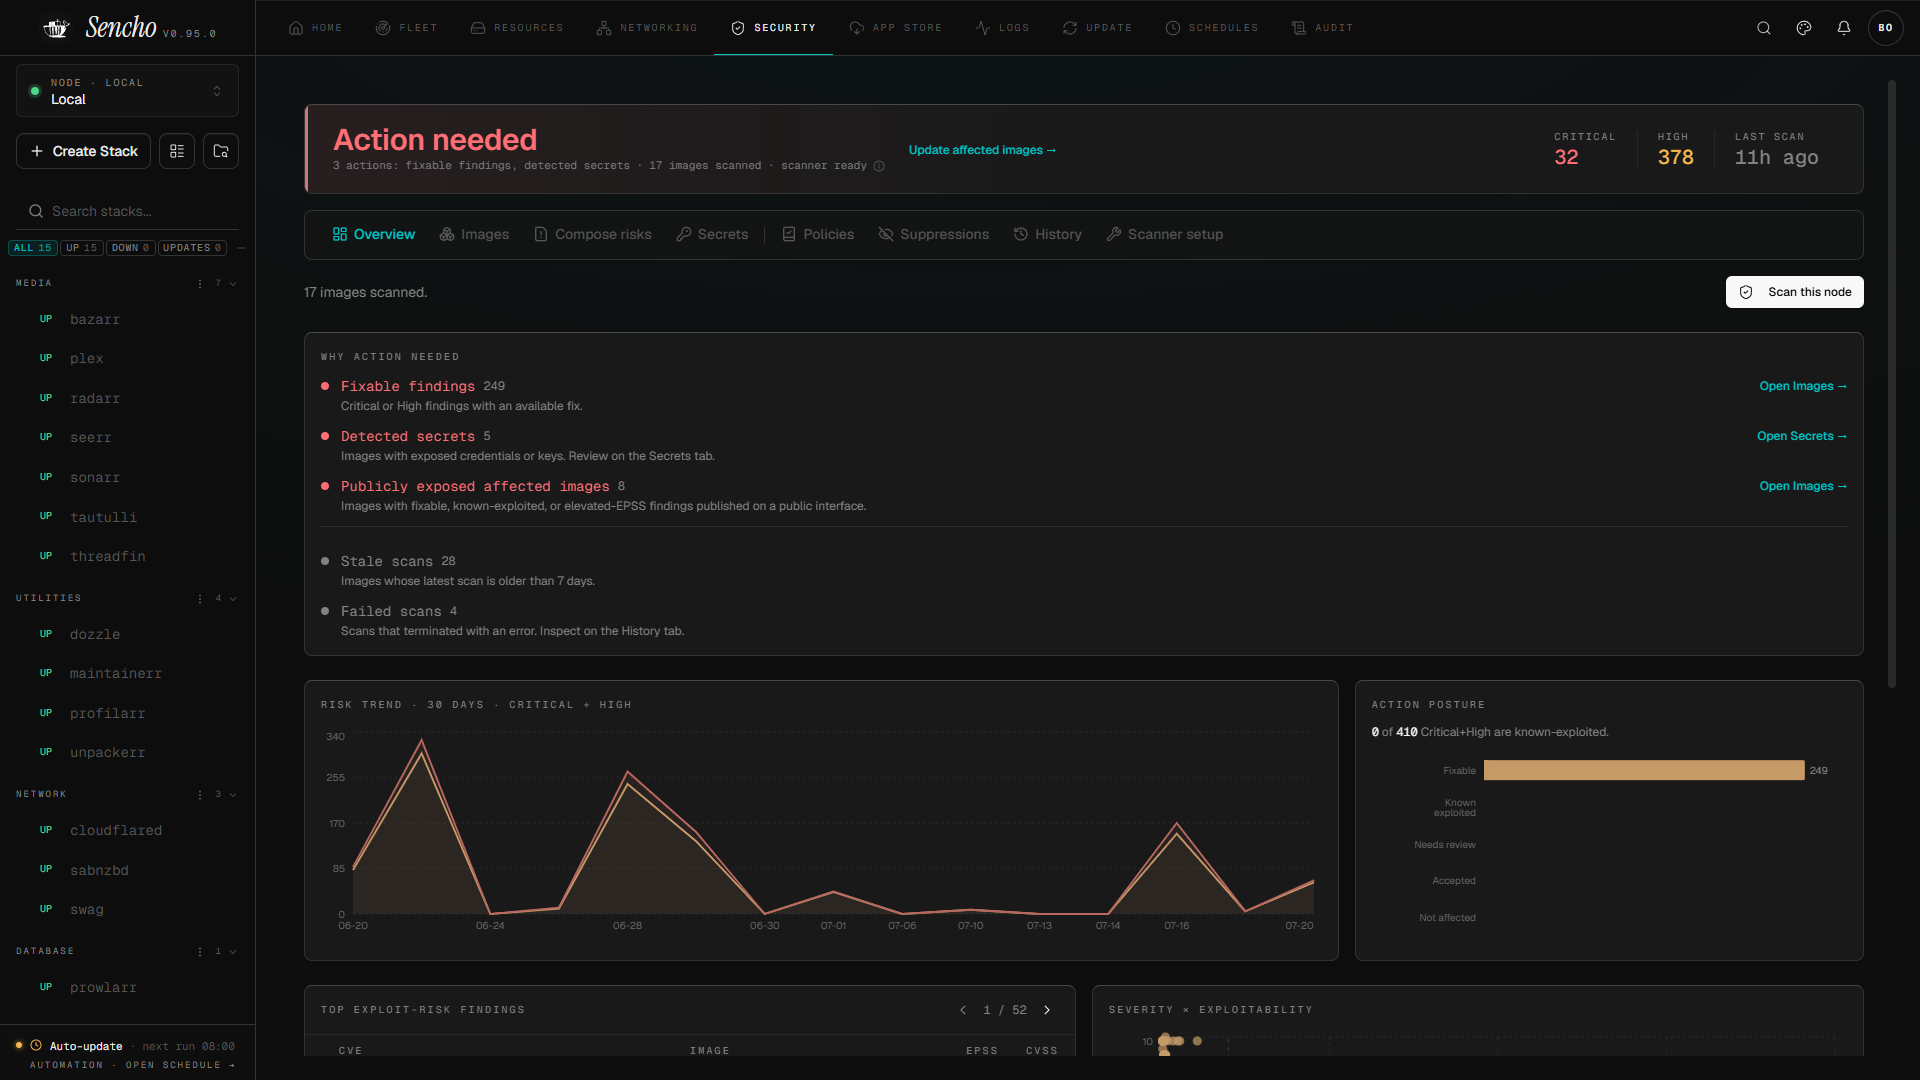This screenshot has width=1920, height=1080.
Task: Filter stacks by DOWN 0
Action: pyautogui.click(x=130, y=248)
